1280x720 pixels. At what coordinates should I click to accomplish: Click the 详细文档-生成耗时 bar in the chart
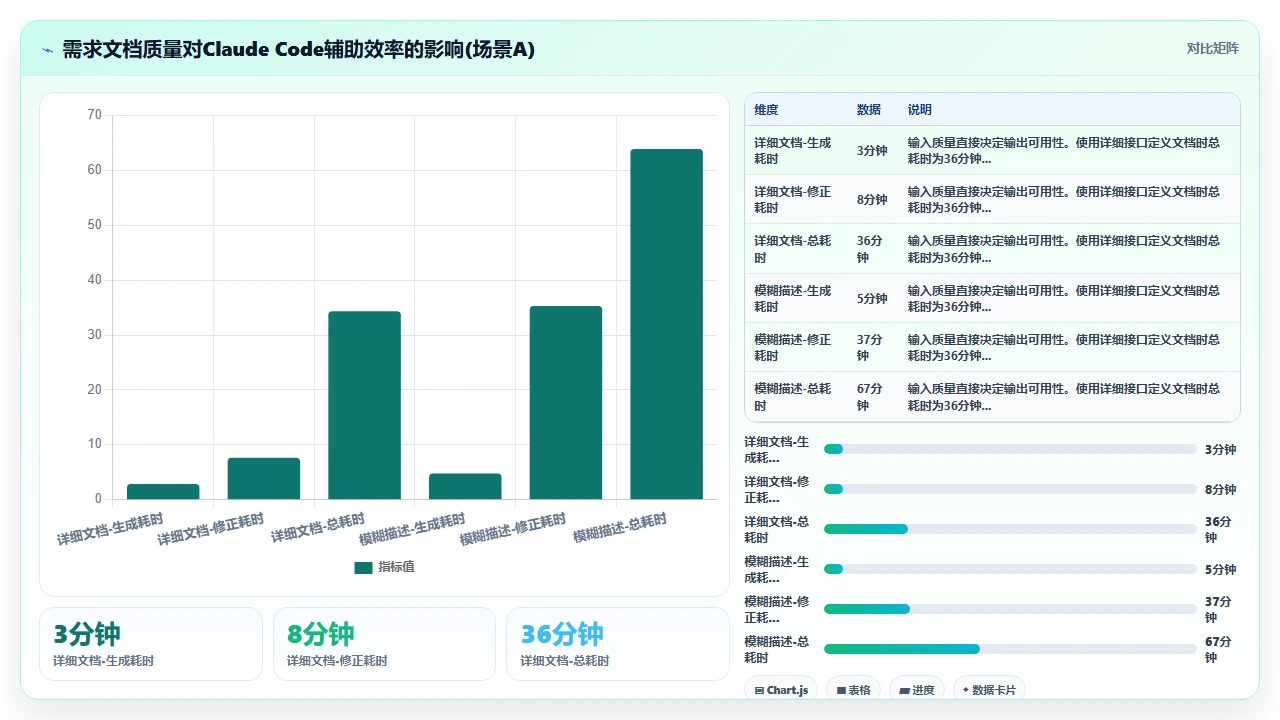click(163, 491)
